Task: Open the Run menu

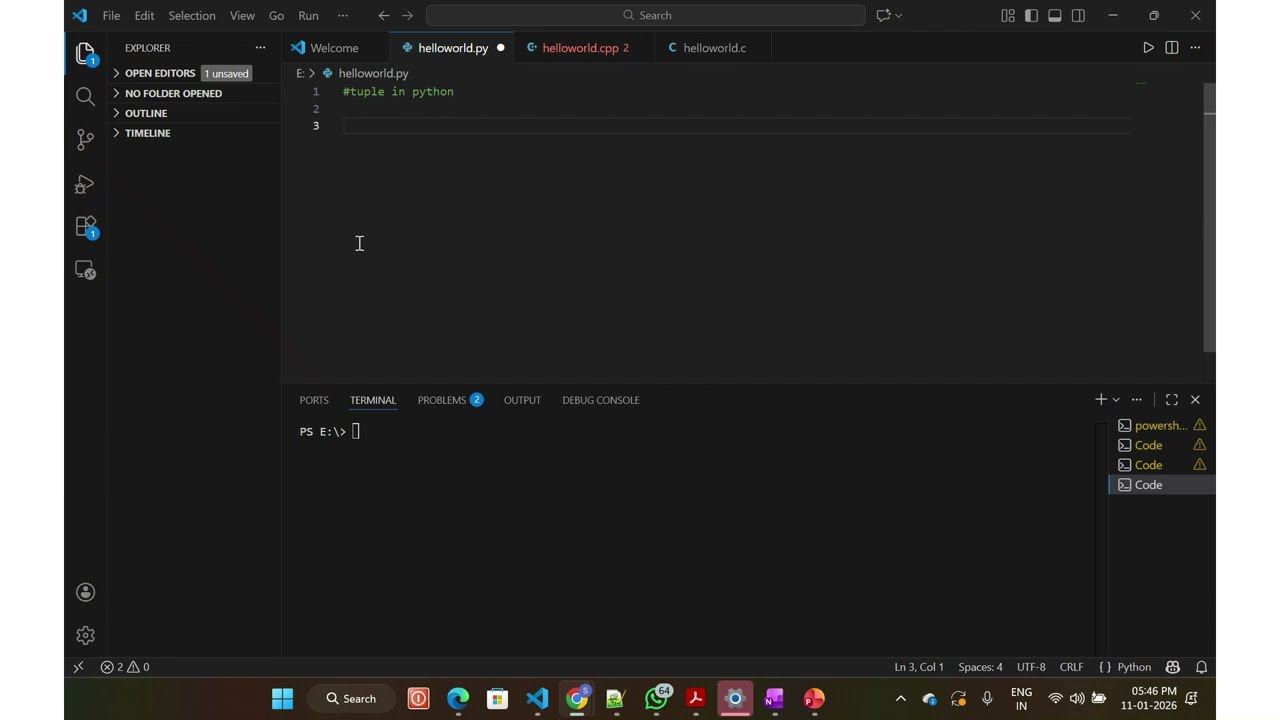Action: coord(309,15)
